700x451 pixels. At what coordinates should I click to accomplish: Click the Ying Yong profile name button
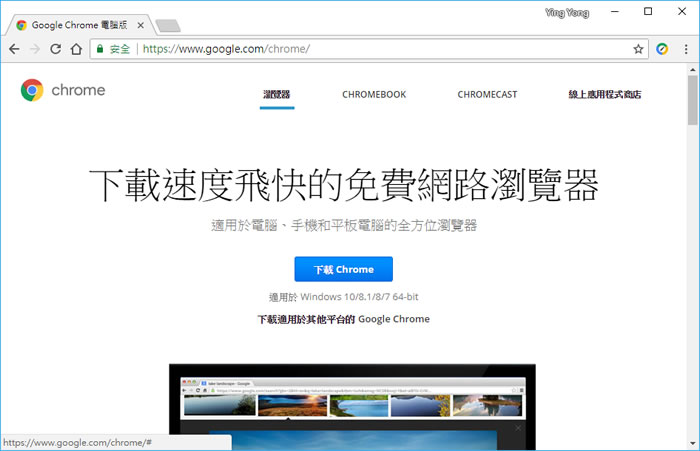(567, 13)
